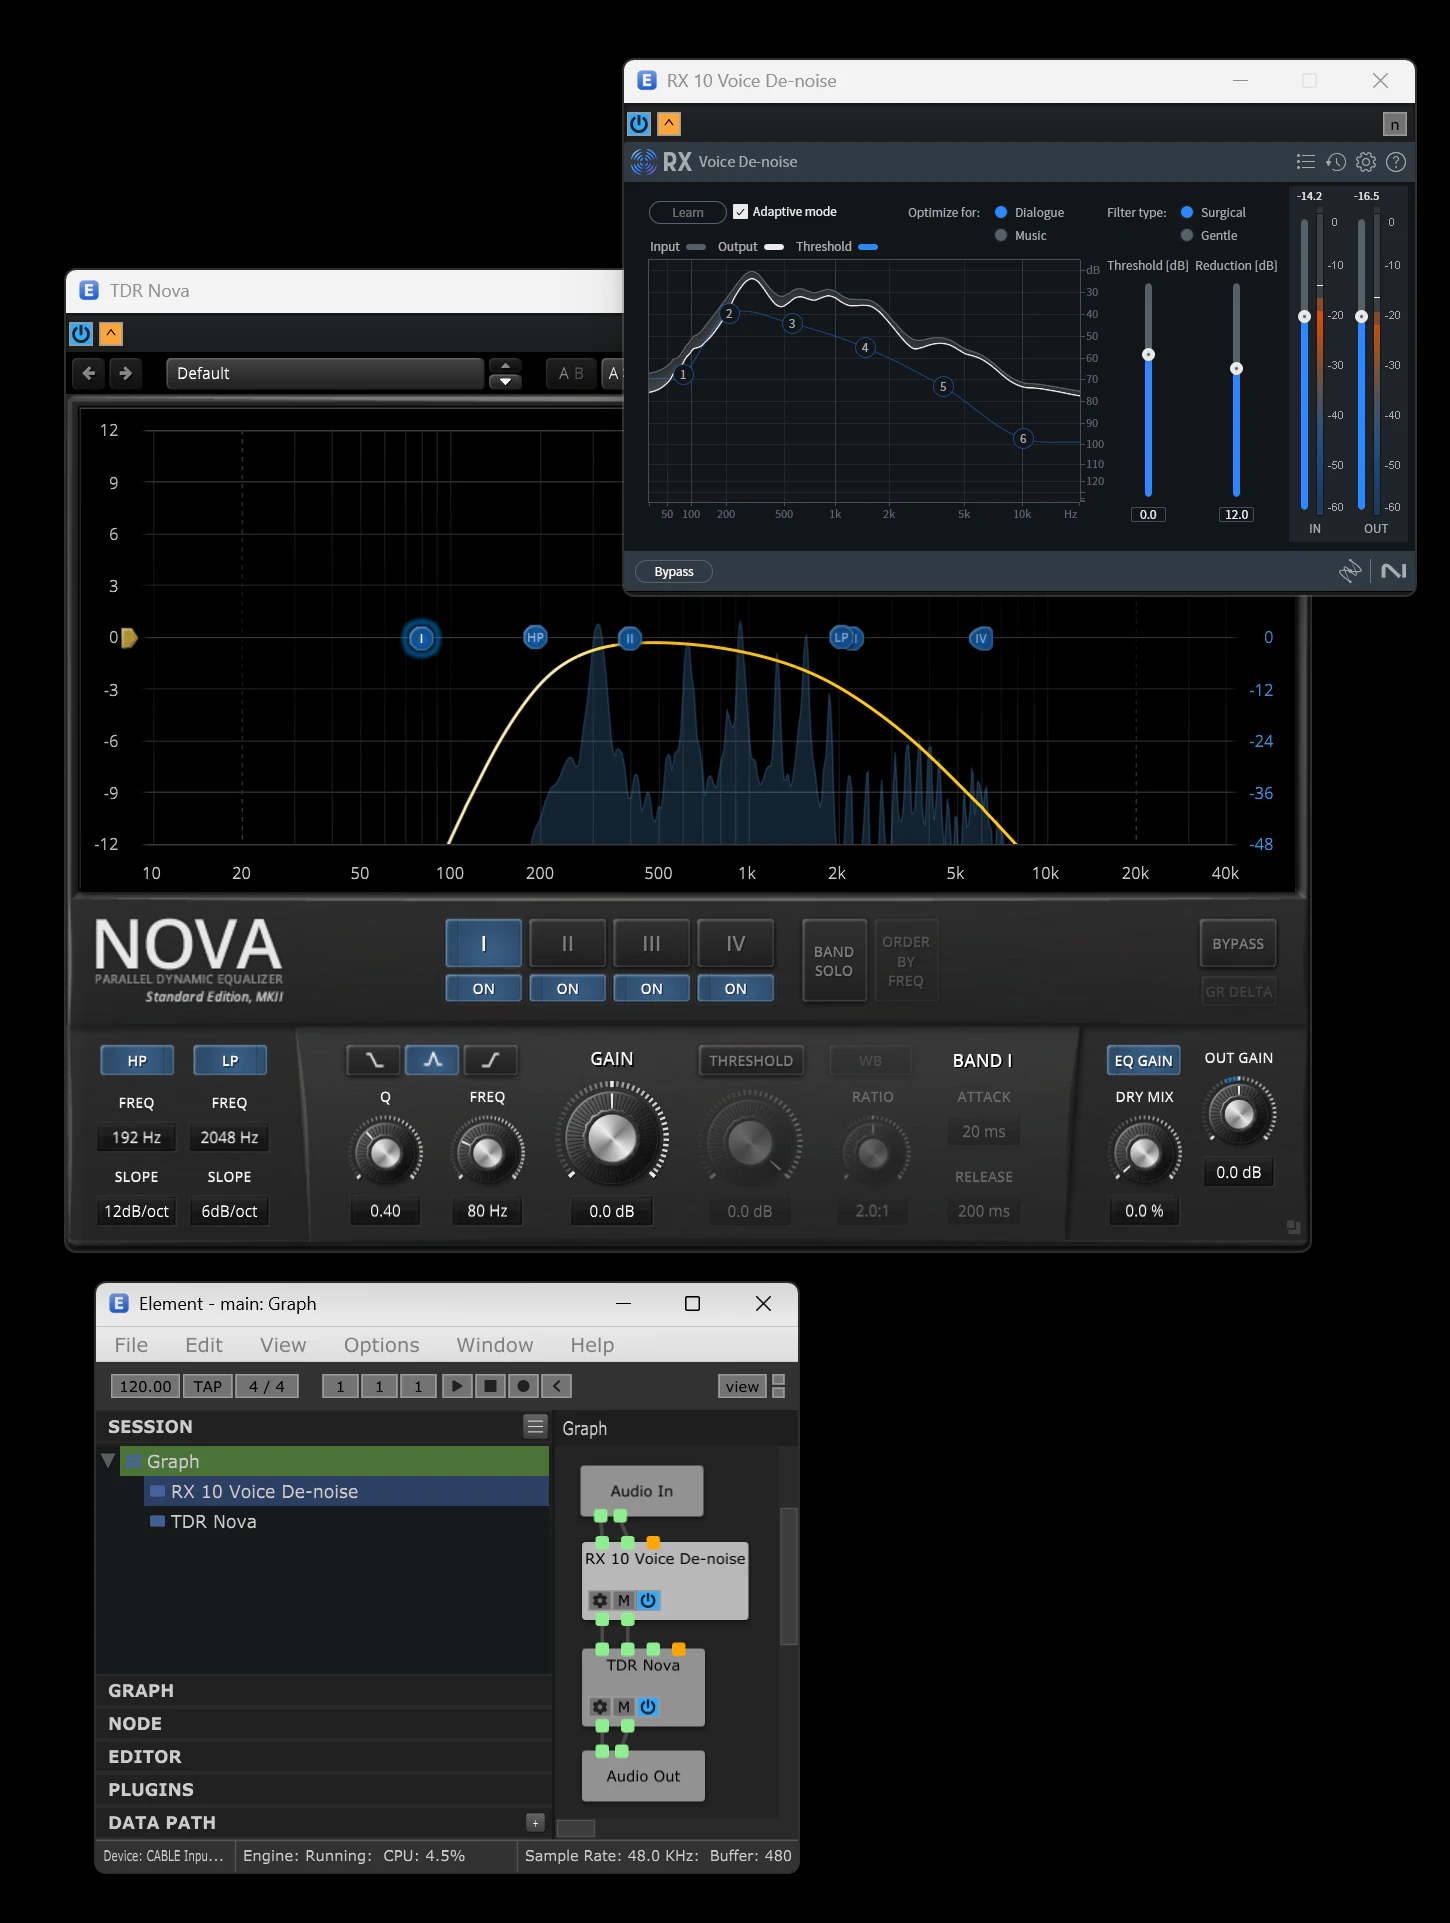
Task: Adjust the Threshold dB slider handle in RX
Action: 1148,354
